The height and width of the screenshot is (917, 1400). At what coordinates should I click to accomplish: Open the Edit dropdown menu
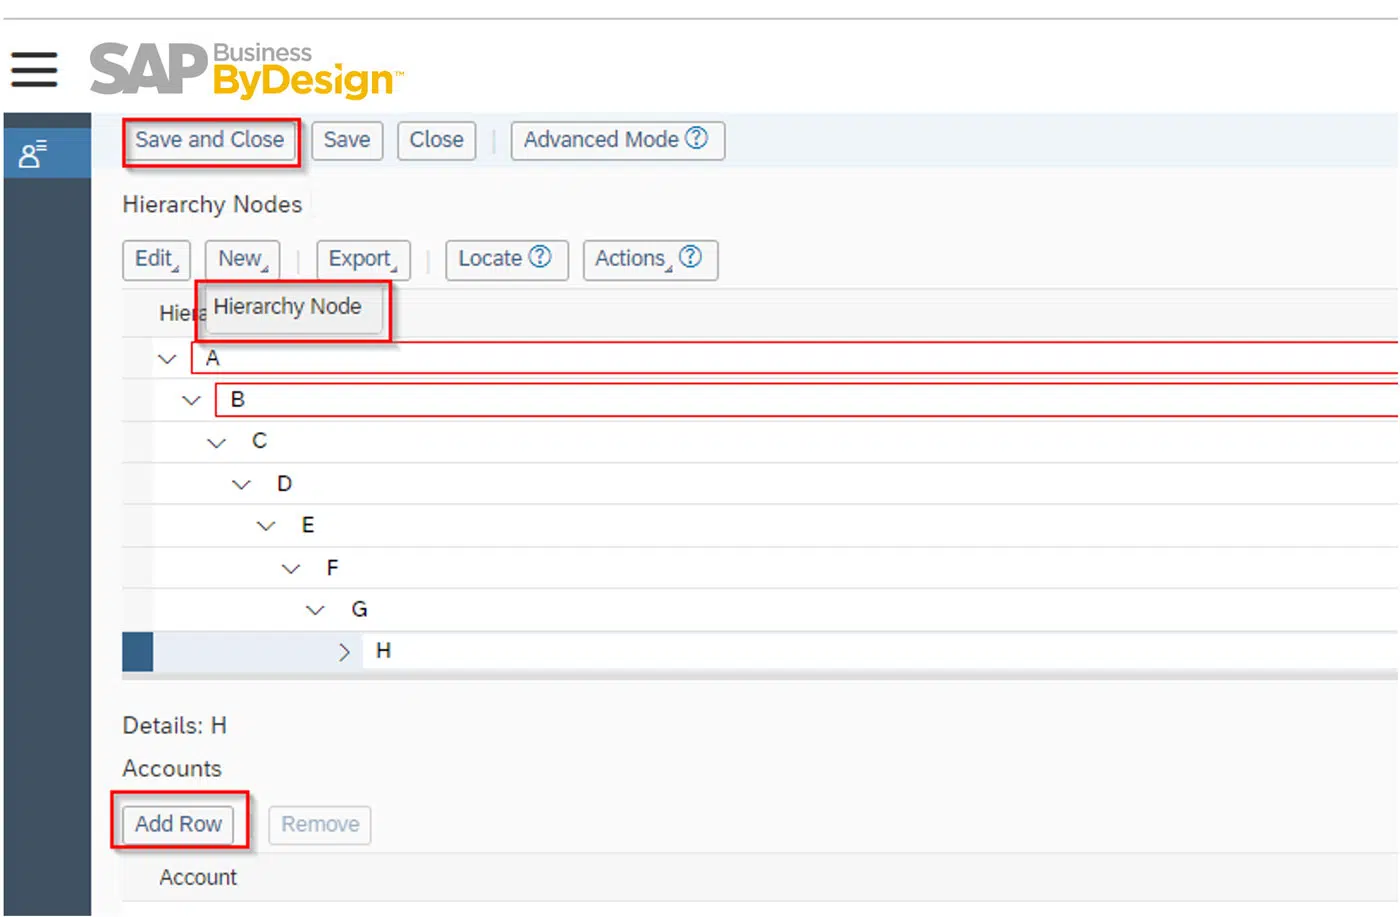[x=156, y=259]
